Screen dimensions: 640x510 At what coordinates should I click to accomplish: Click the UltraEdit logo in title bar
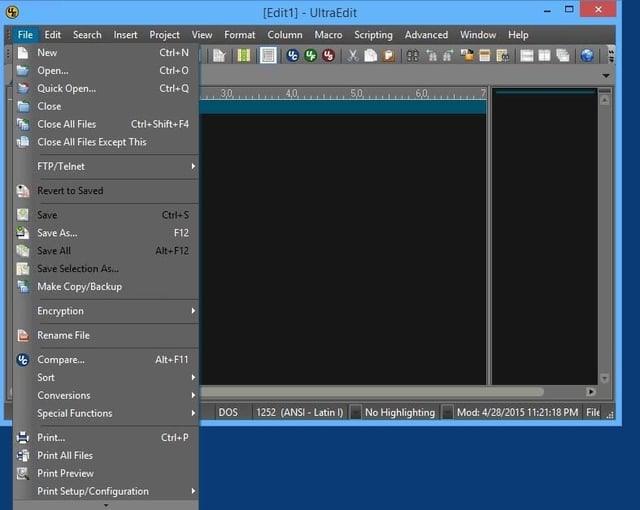click(x=12, y=12)
